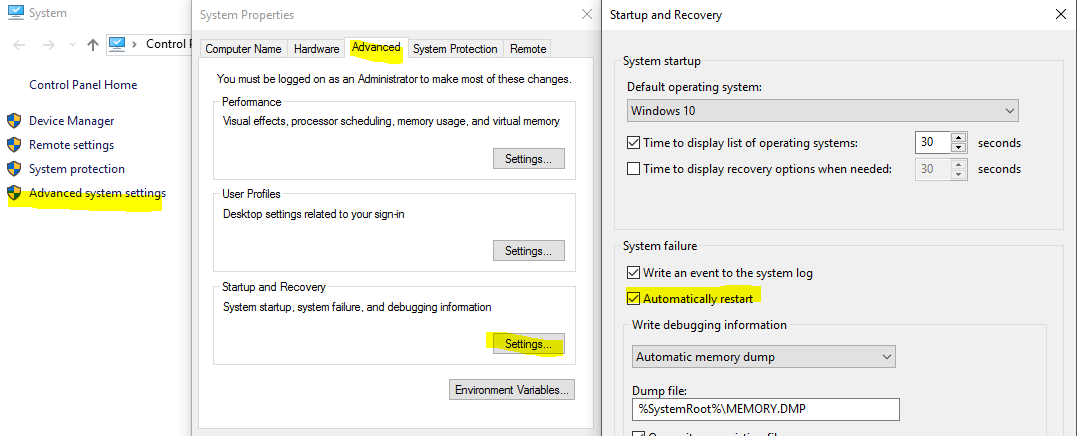Open the Default operating system dropdown
This screenshot has width=1077, height=436.
tap(822, 110)
